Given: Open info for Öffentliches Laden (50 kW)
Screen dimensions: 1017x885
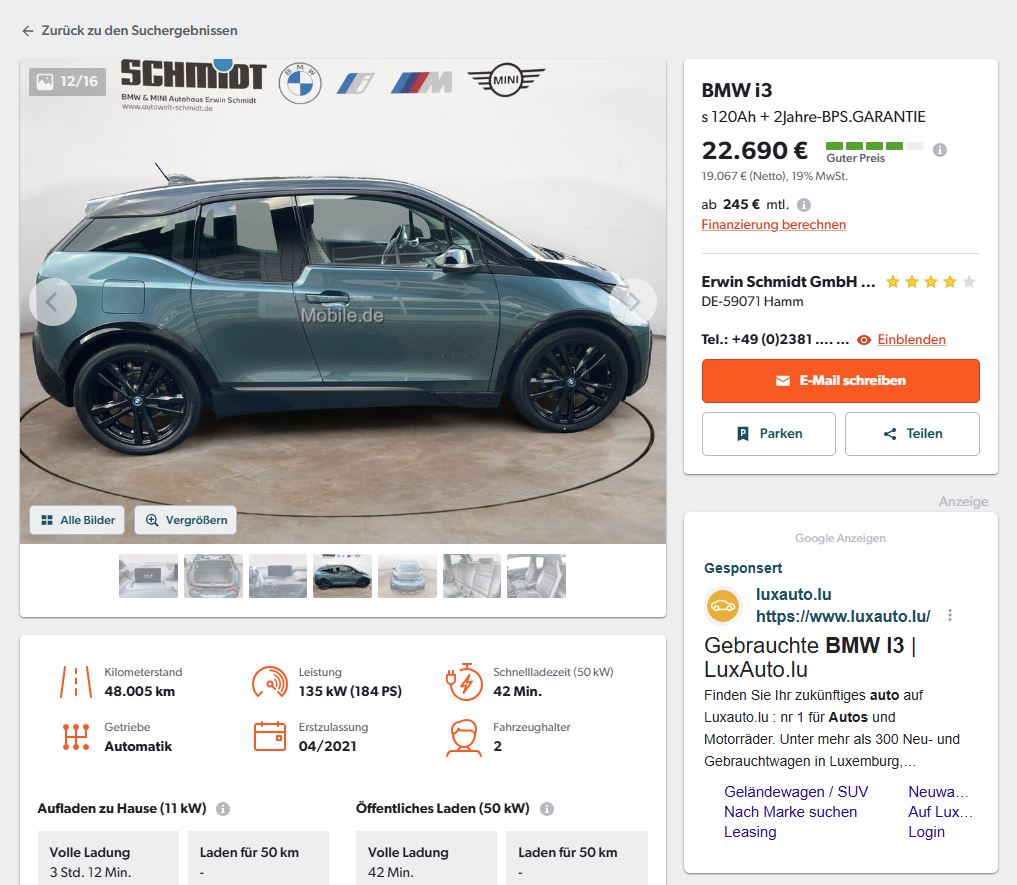Looking at the screenshot, I should (x=547, y=809).
